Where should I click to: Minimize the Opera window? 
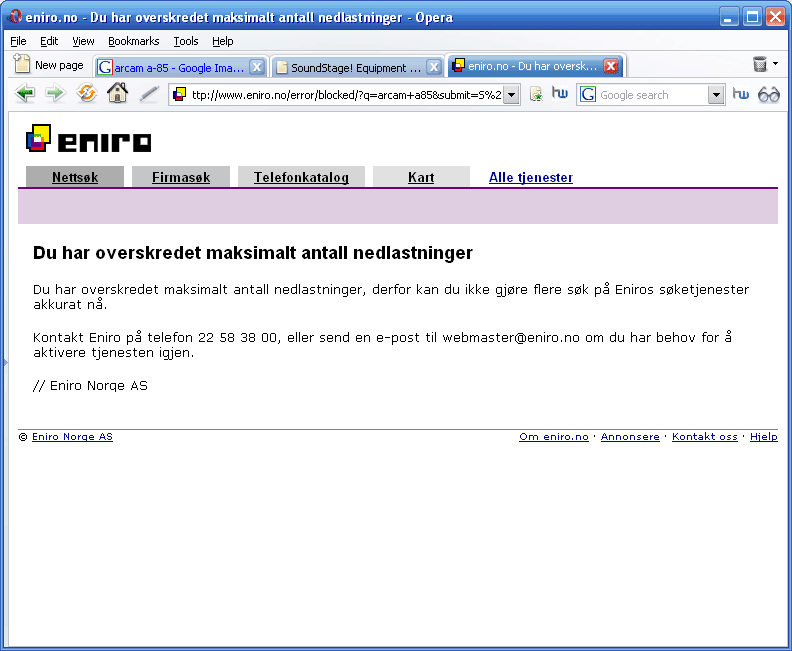coord(728,17)
